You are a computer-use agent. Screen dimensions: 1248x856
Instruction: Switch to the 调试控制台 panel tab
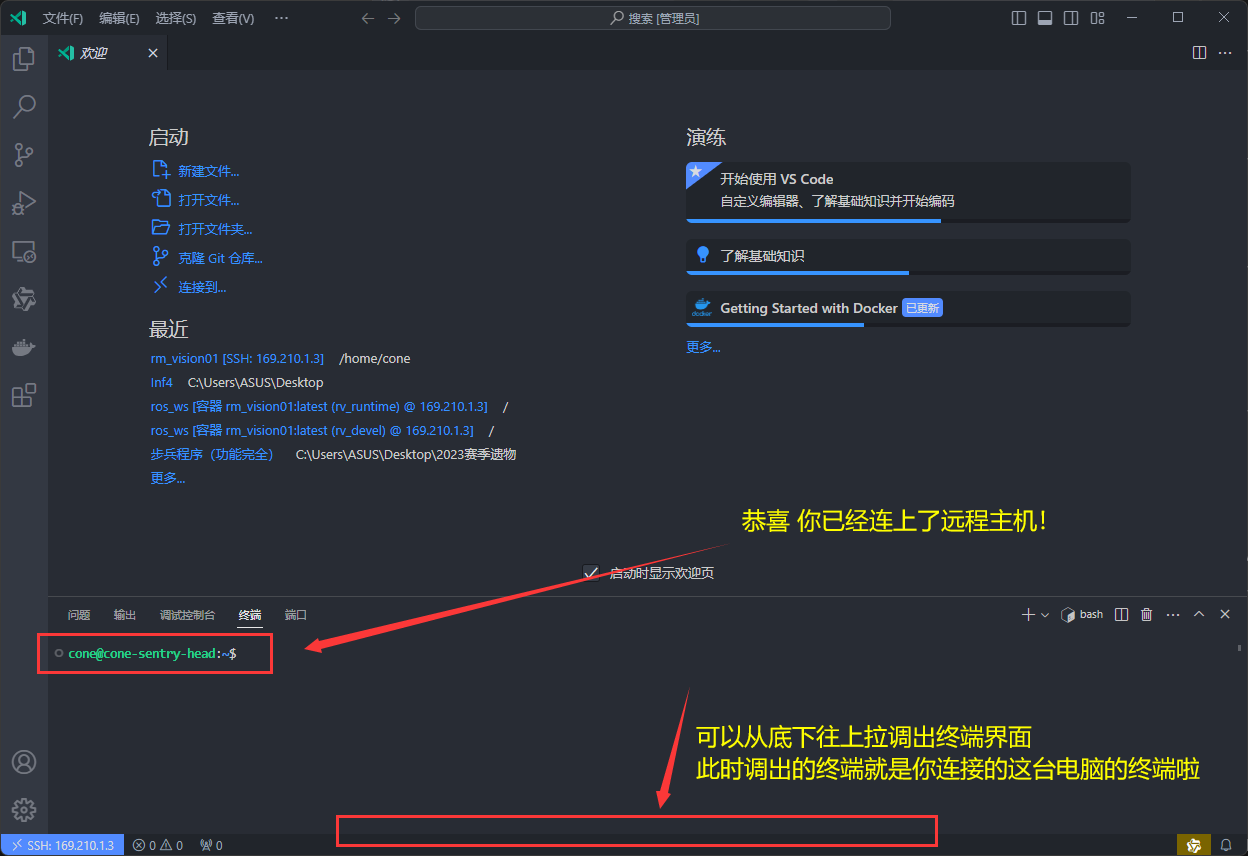coord(187,614)
